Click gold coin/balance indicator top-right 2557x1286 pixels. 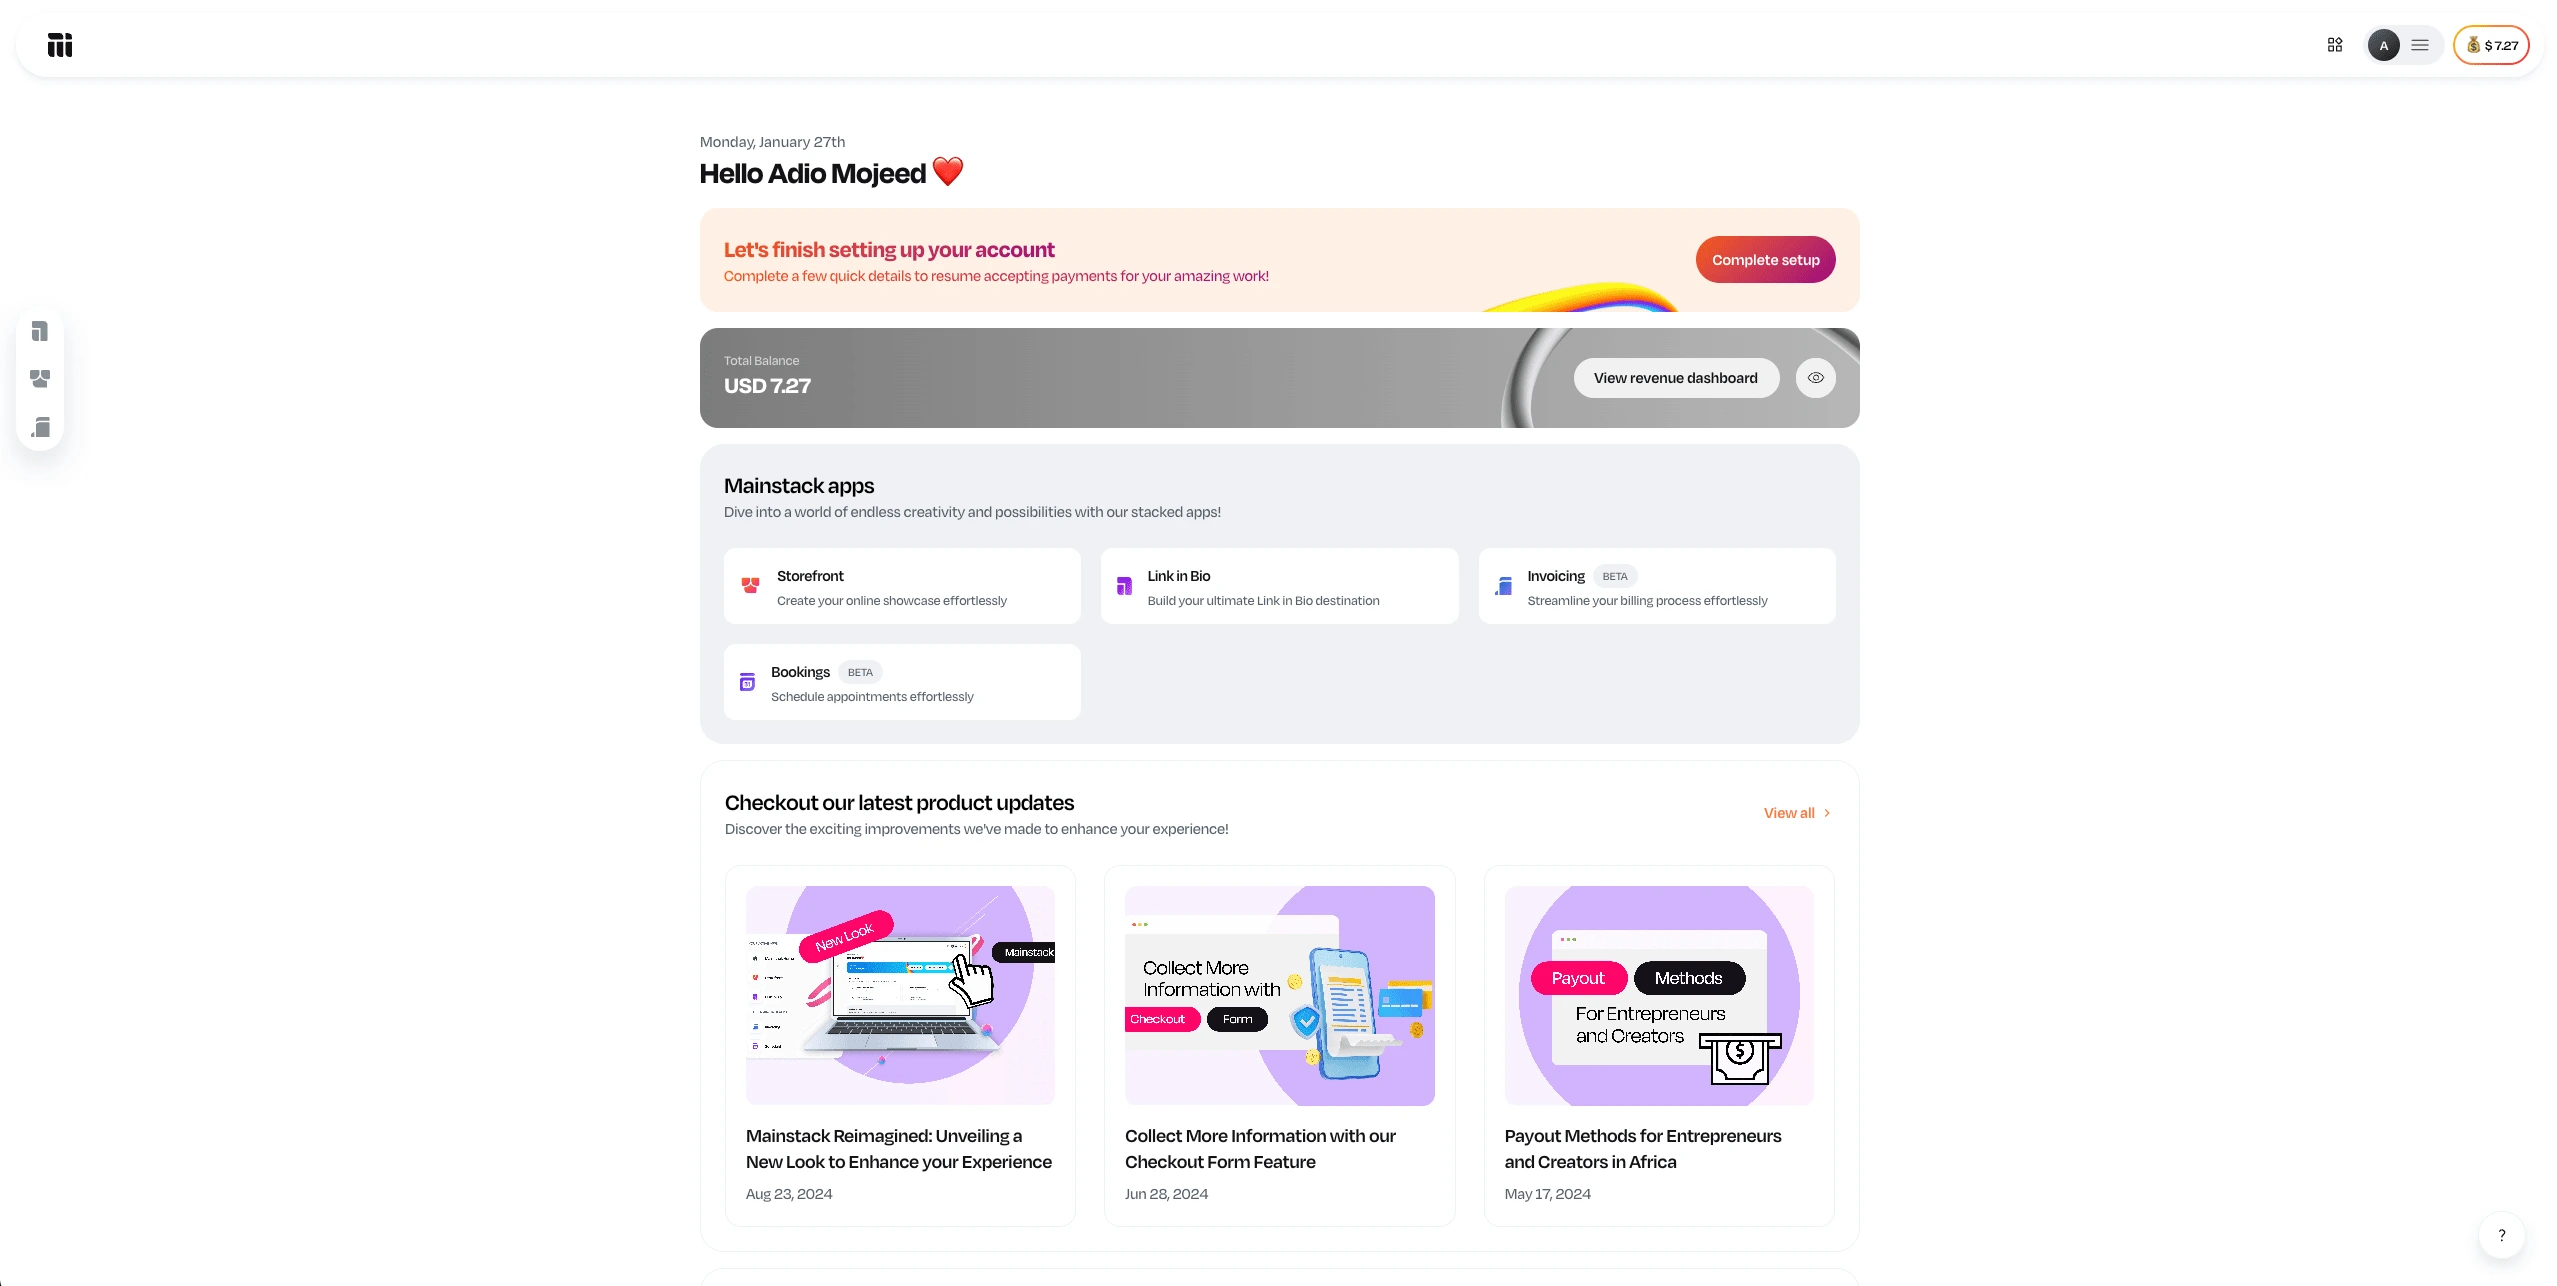point(2491,44)
